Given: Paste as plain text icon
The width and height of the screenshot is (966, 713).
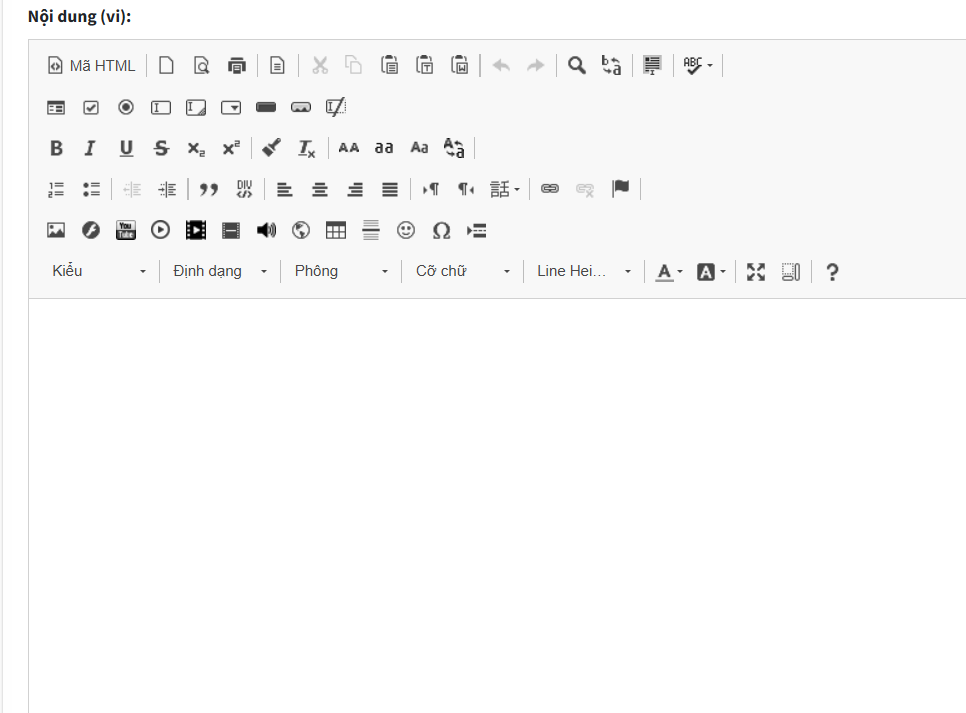Looking at the screenshot, I should [424, 65].
